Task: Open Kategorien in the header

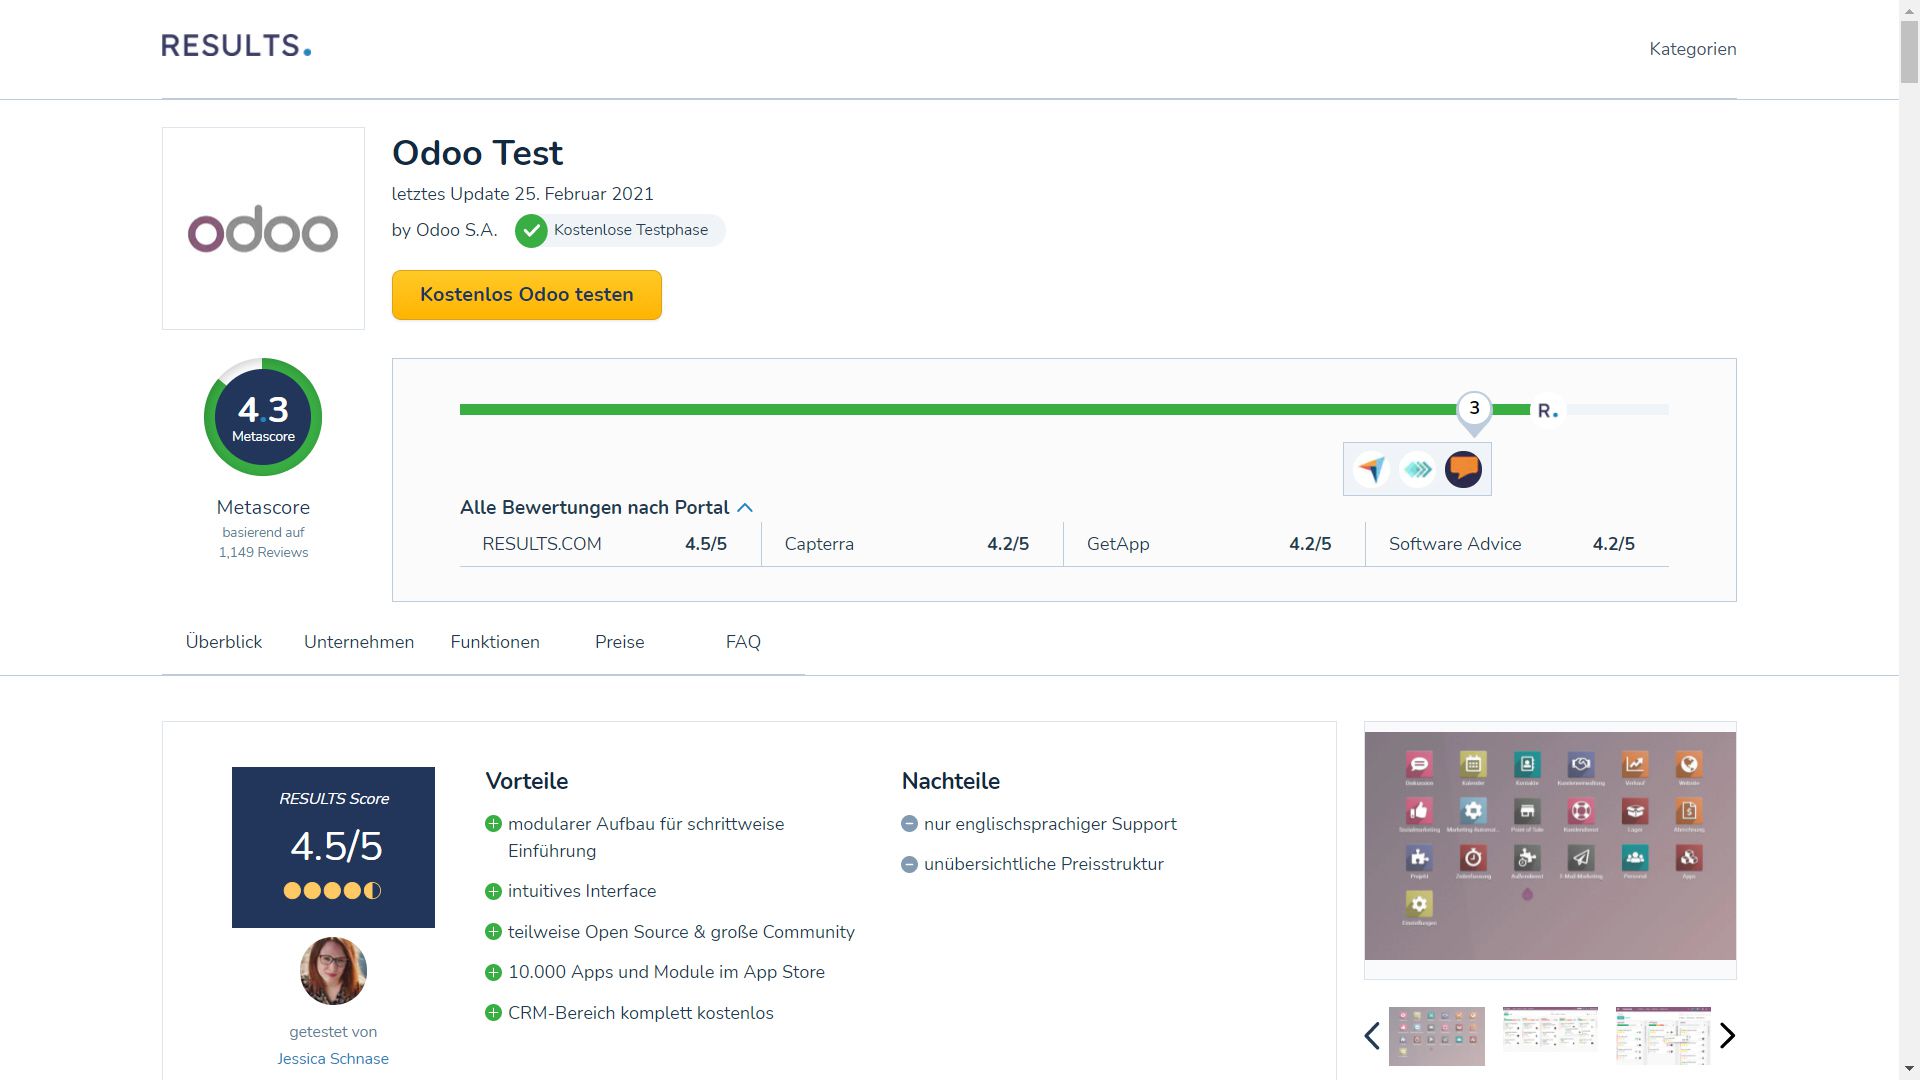Action: pos(1692,49)
